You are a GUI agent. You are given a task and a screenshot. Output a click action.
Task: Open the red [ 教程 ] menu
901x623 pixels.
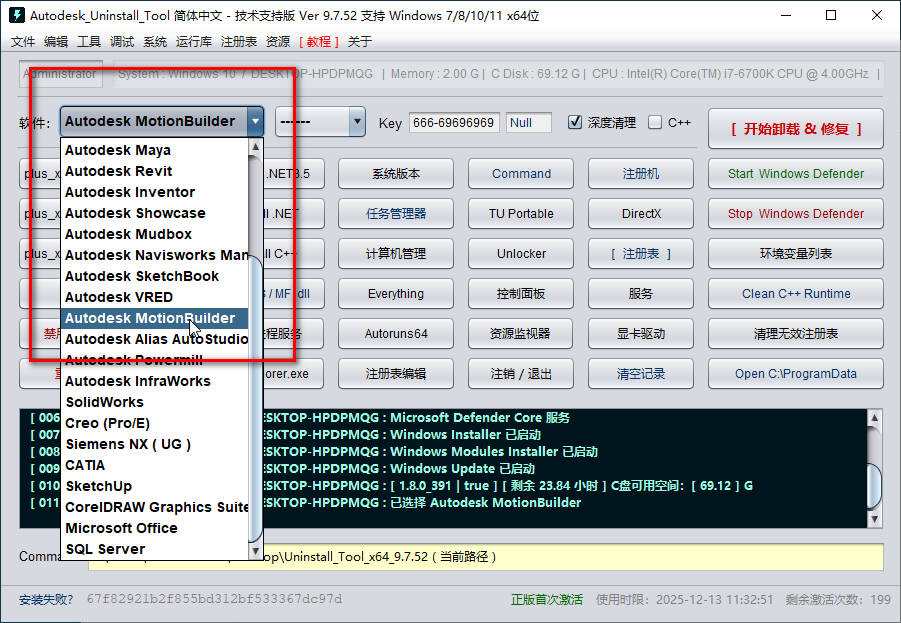pos(319,41)
